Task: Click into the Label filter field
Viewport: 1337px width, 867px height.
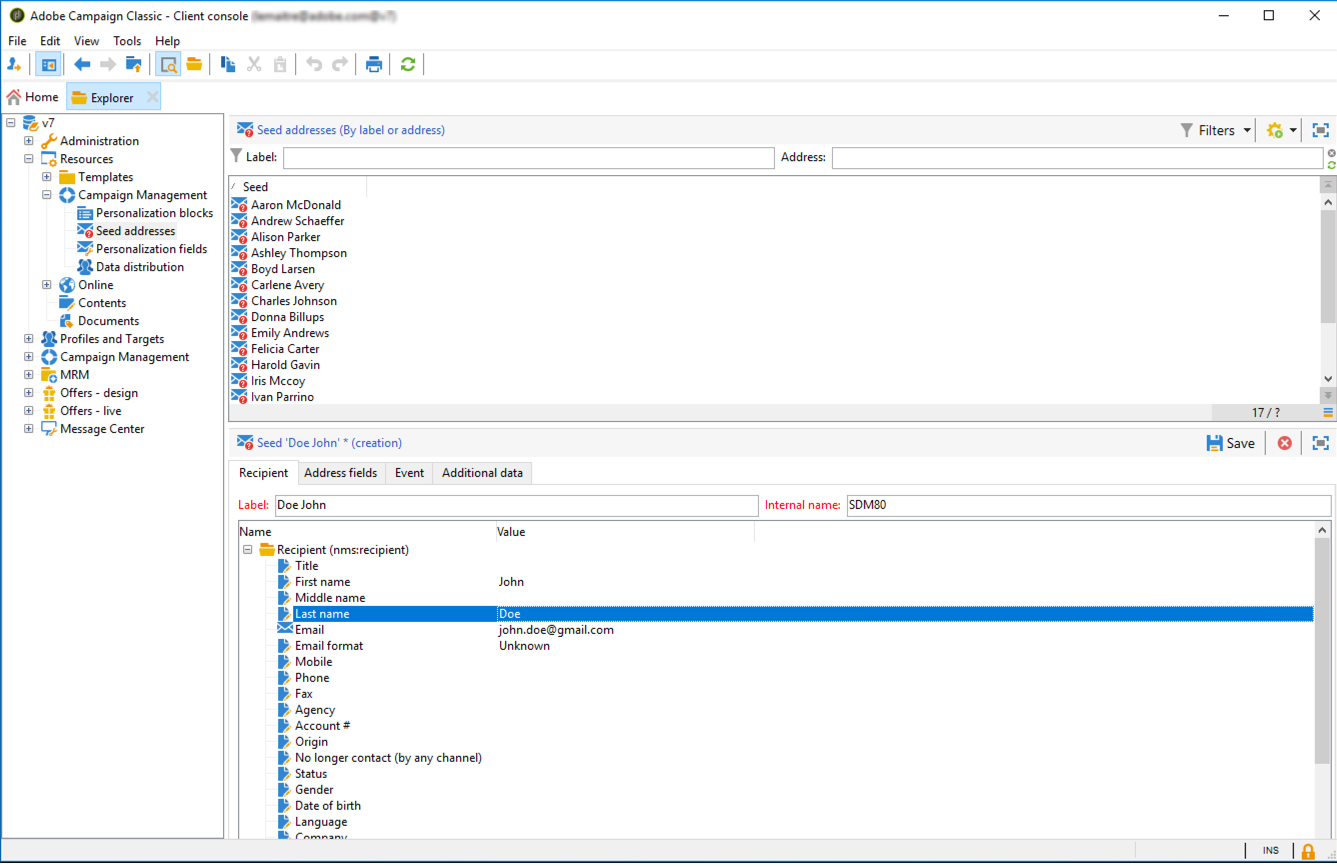Action: point(529,158)
